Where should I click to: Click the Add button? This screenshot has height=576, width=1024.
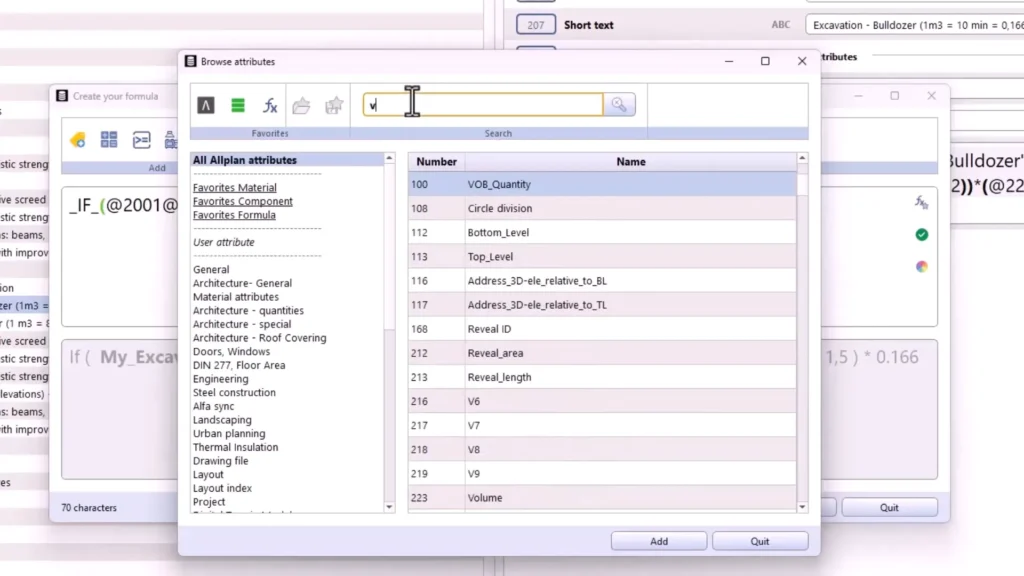[658, 540]
